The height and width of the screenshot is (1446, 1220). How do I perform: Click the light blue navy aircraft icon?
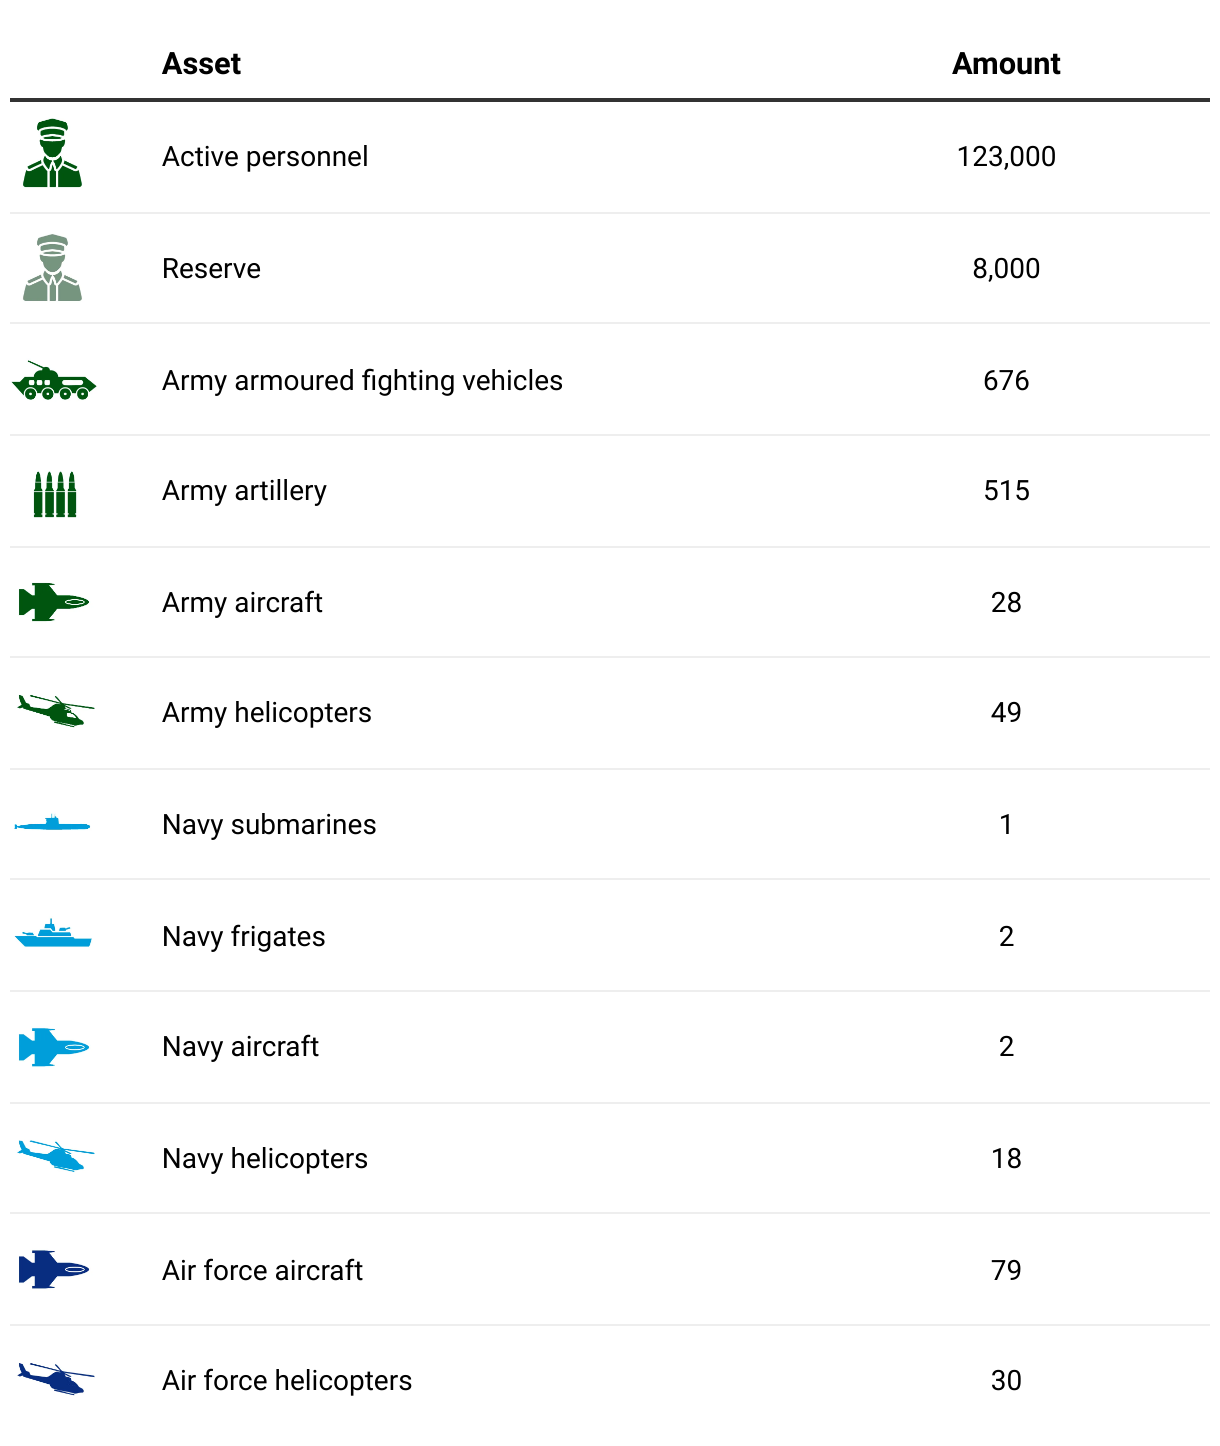point(54,1047)
